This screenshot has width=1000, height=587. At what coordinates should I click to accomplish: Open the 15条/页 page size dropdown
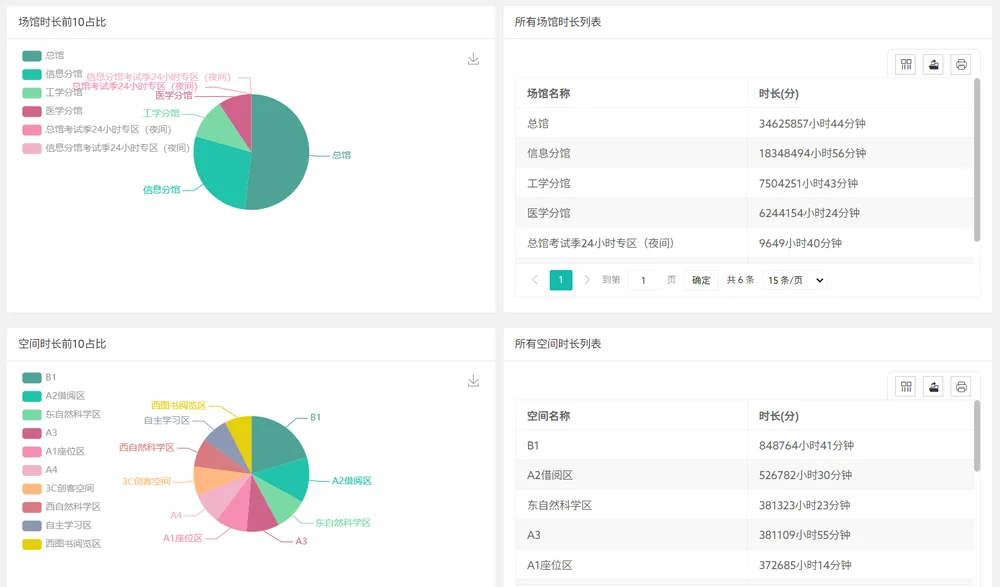pos(795,280)
